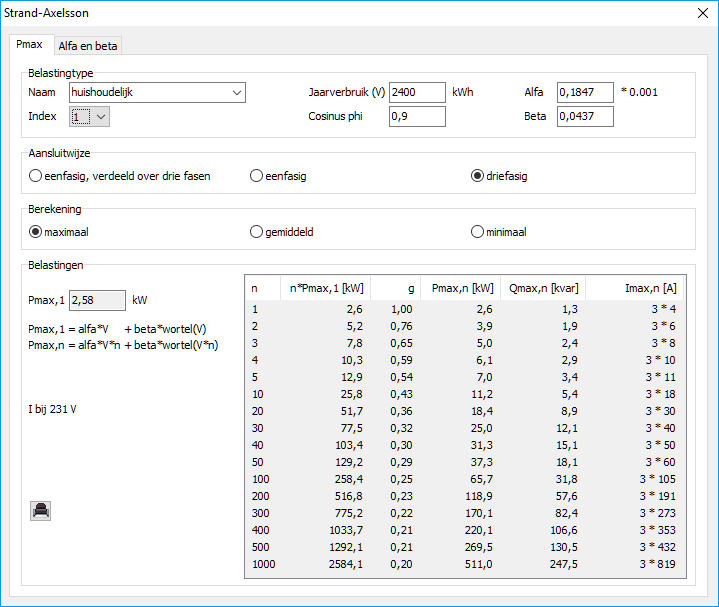The image size is (719, 607).
Task: Click the Cosinus phi input field
Action: [416, 117]
